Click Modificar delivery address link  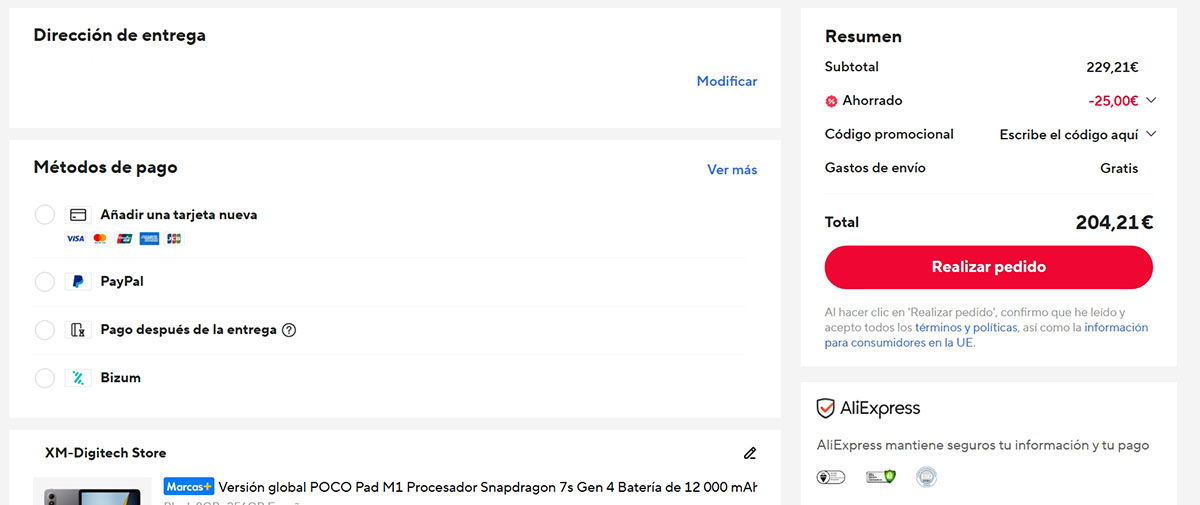click(727, 81)
